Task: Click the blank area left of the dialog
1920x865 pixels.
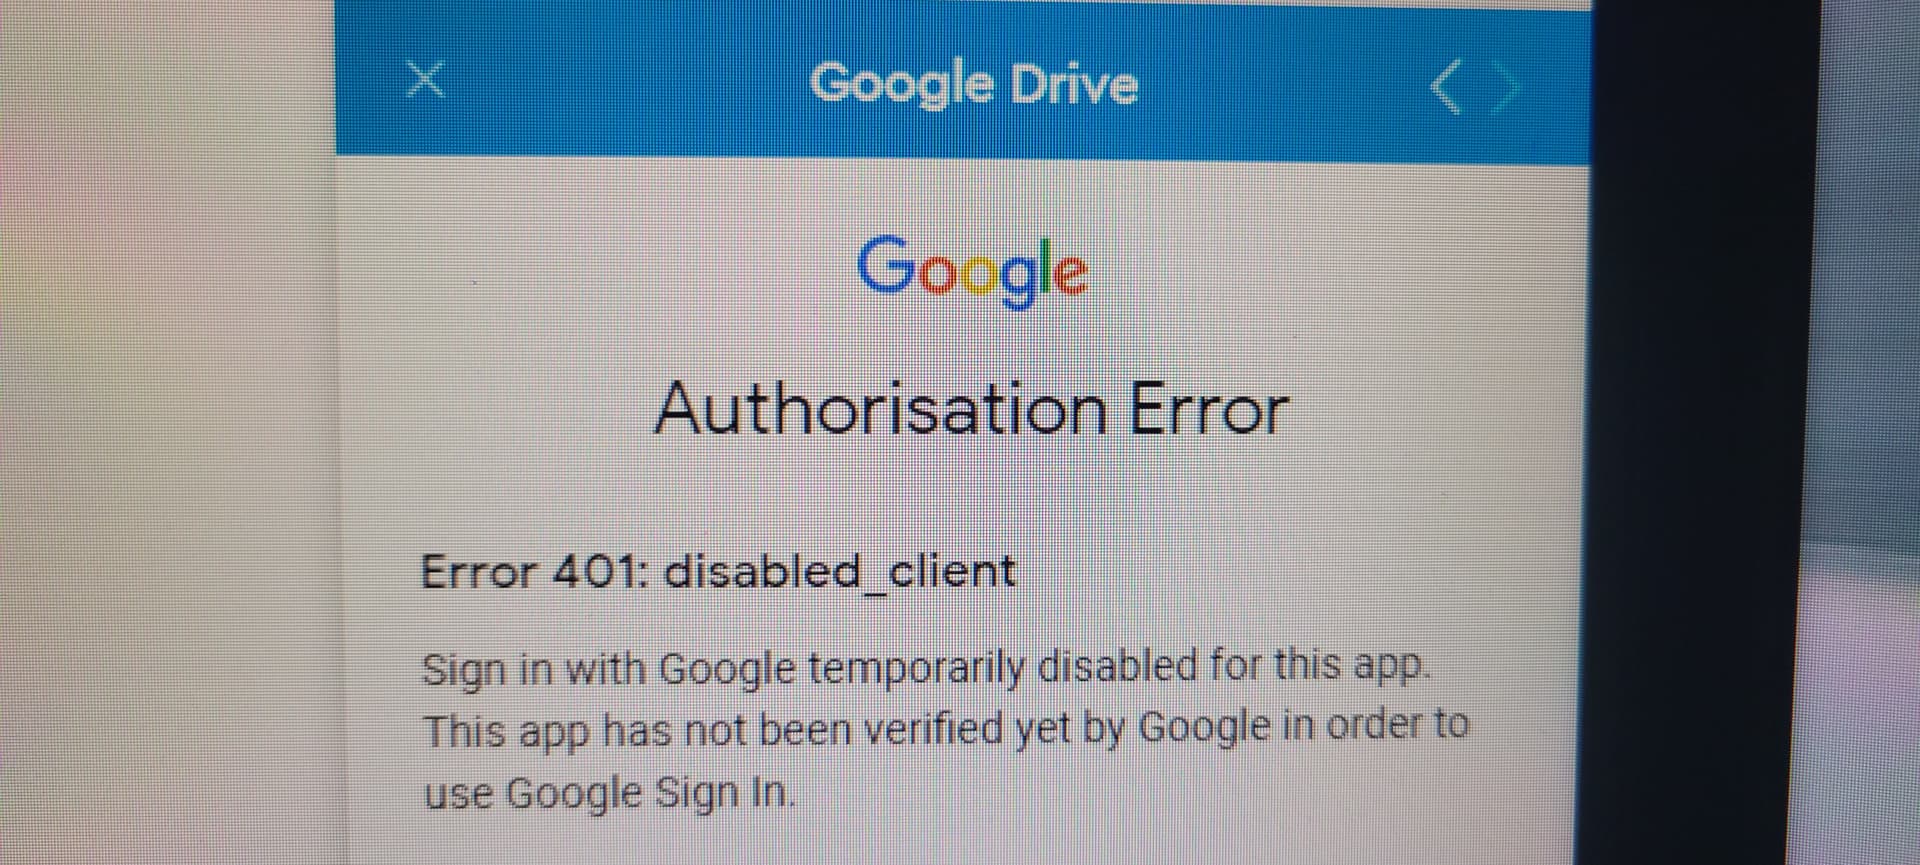Action: pos(168,432)
